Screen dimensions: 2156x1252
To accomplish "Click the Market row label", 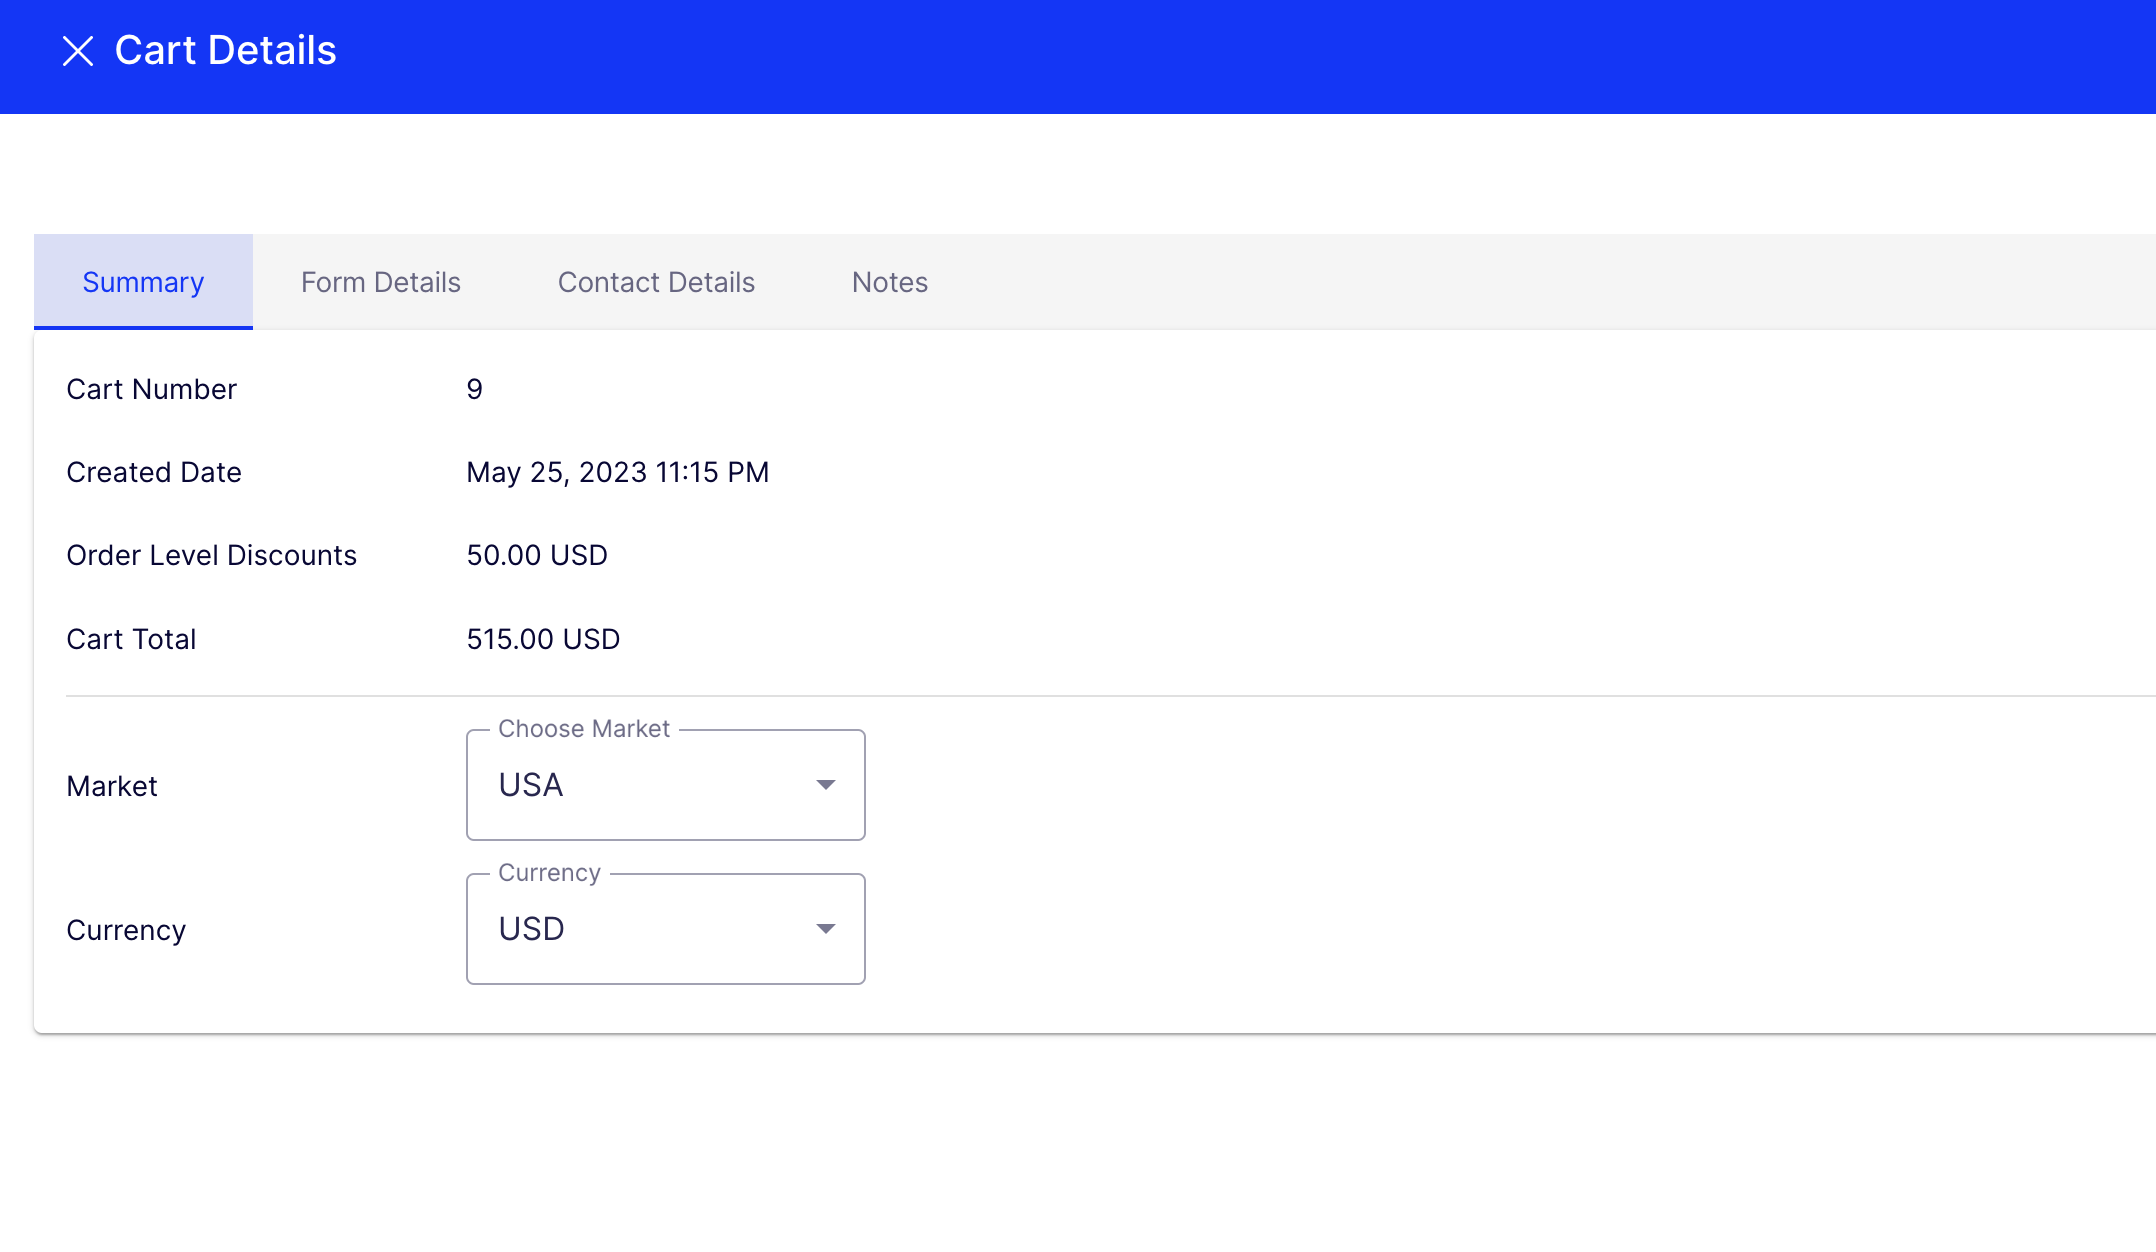I will click(x=111, y=786).
